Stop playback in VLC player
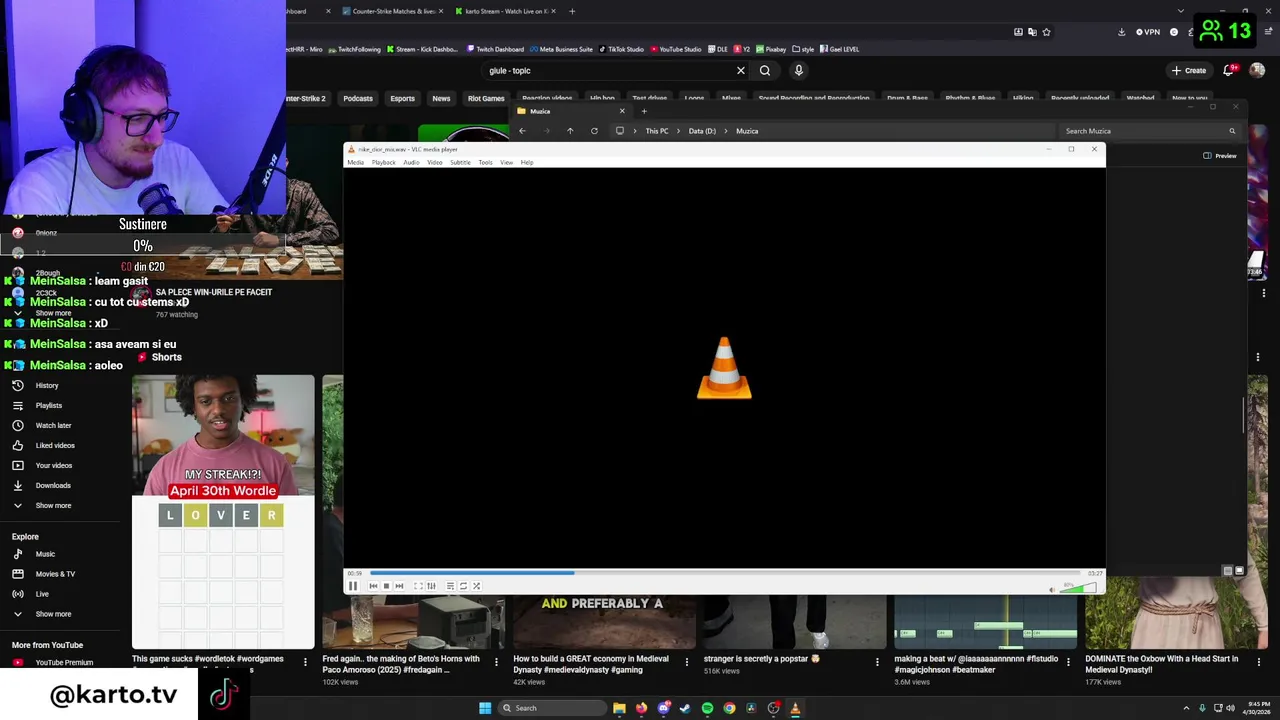The width and height of the screenshot is (1280, 720). 386,586
